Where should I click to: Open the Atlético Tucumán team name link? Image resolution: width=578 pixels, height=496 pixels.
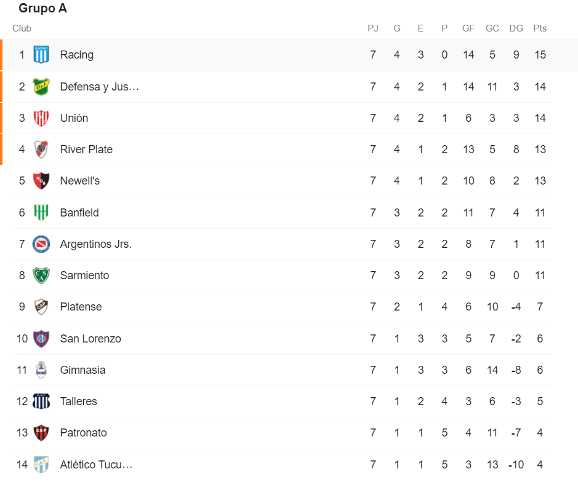pyautogui.click(x=96, y=464)
